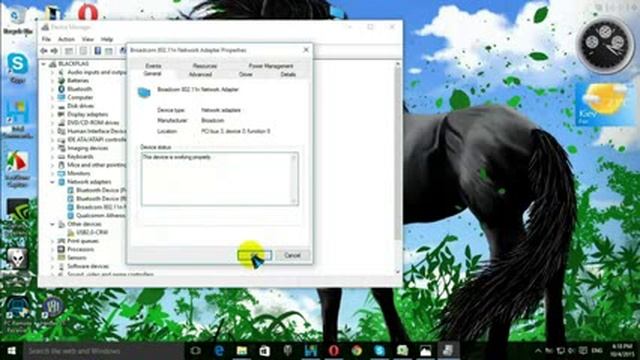Expand the Human Interface Devices category
The width and height of the screenshot is (640, 360).
(x=52, y=131)
